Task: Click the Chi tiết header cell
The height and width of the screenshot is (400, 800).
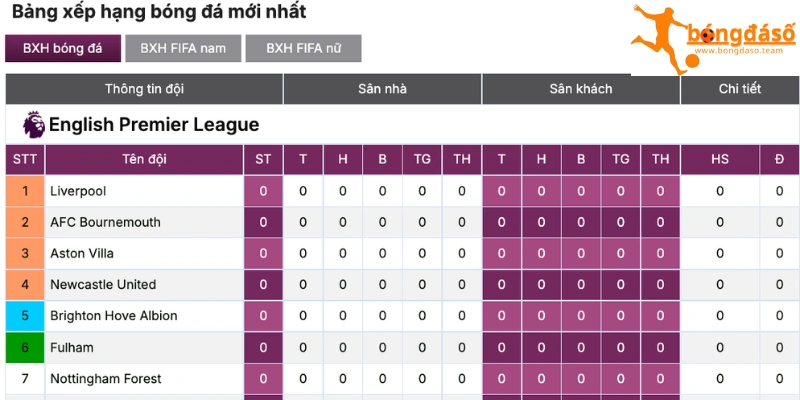Action: click(740, 89)
